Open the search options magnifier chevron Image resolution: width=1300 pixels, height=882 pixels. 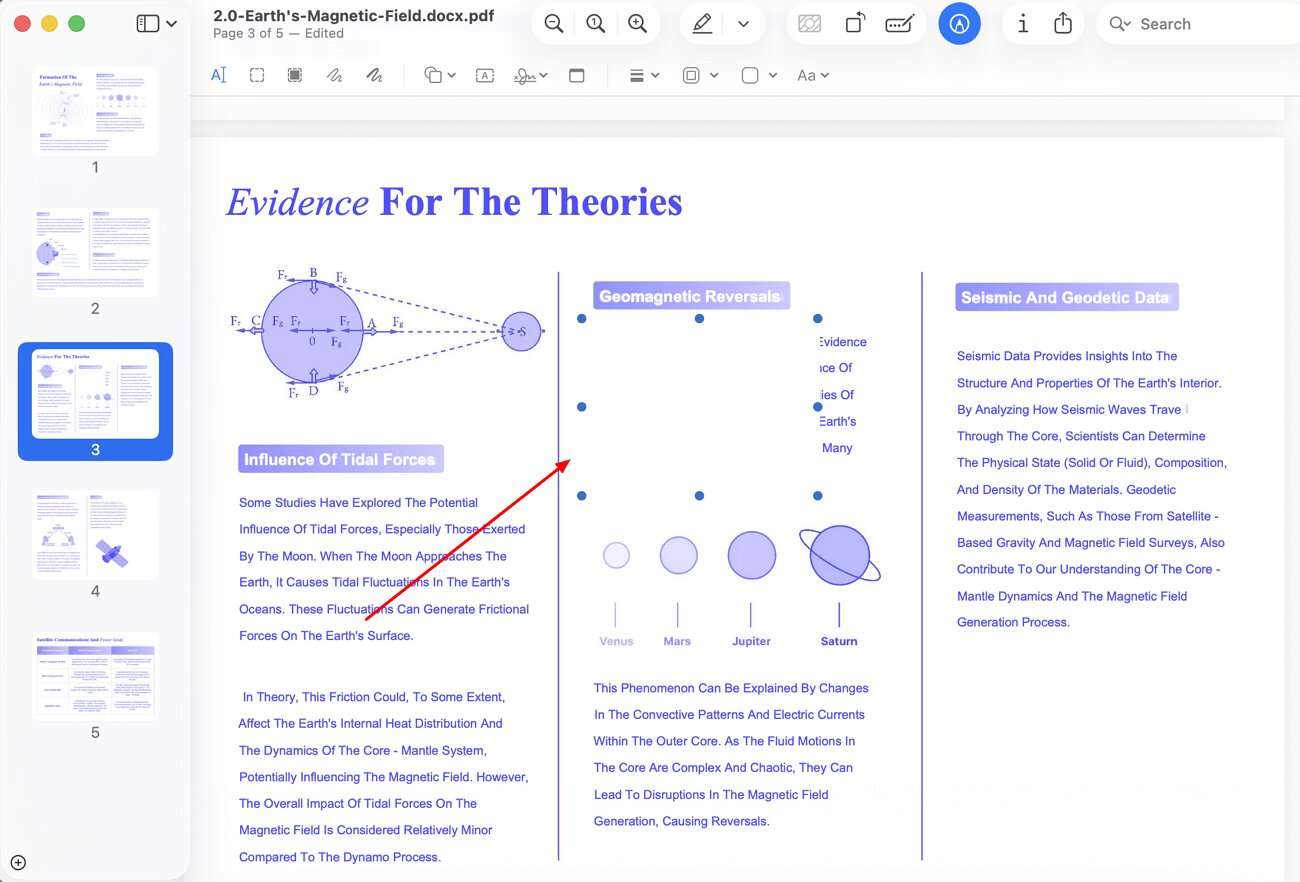tap(1120, 24)
